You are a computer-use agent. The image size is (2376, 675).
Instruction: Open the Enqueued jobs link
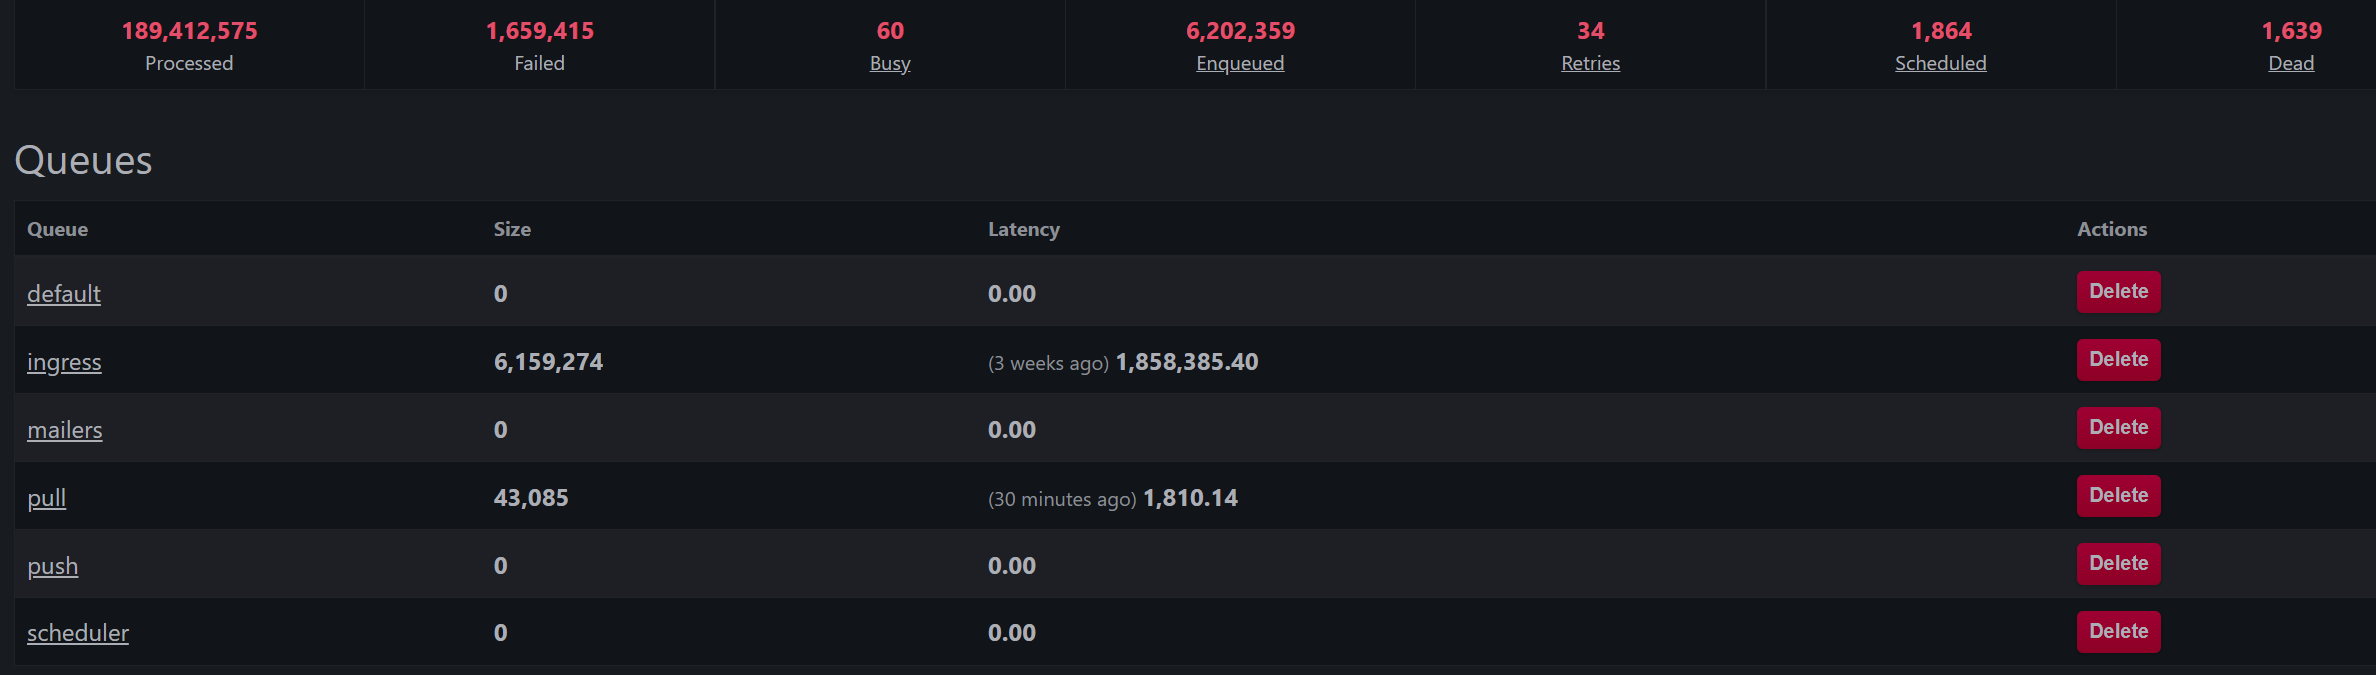1240,63
